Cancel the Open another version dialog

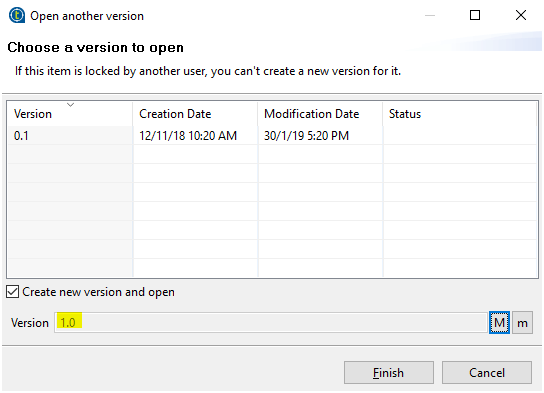pyautogui.click(x=487, y=373)
